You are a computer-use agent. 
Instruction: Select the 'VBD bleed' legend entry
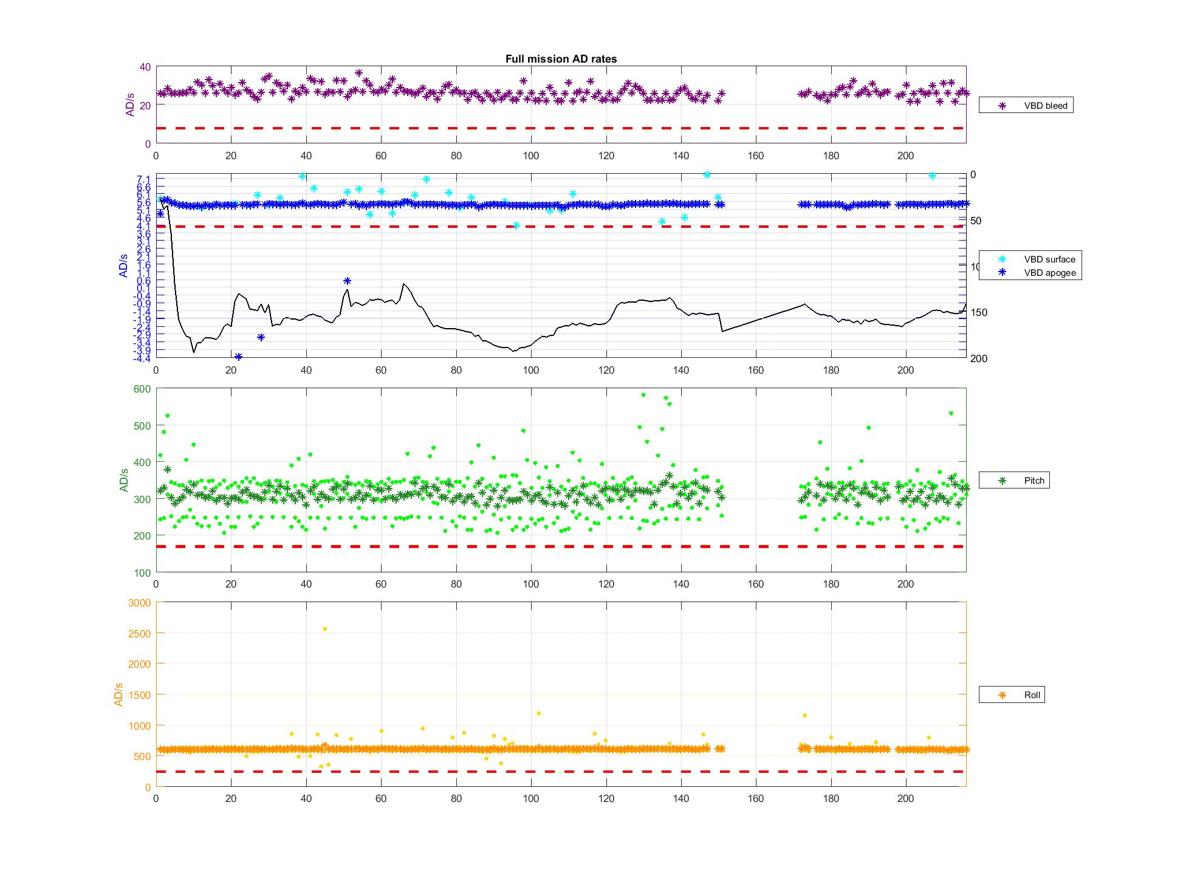1025,105
